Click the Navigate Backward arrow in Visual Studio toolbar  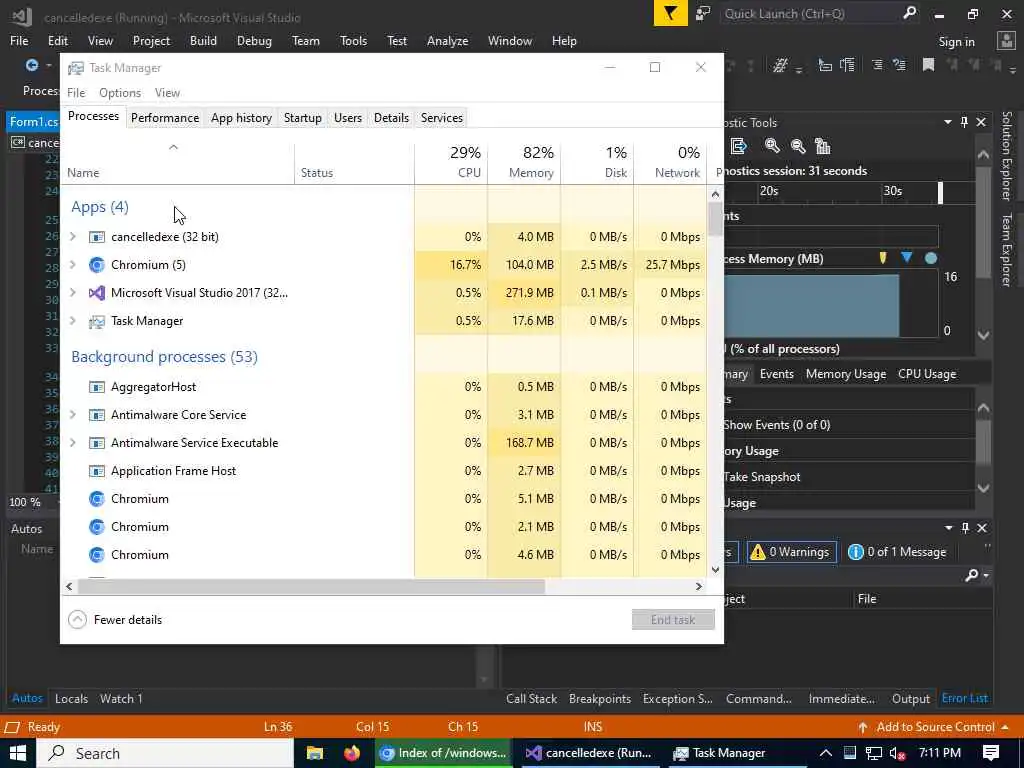(31, 65)
